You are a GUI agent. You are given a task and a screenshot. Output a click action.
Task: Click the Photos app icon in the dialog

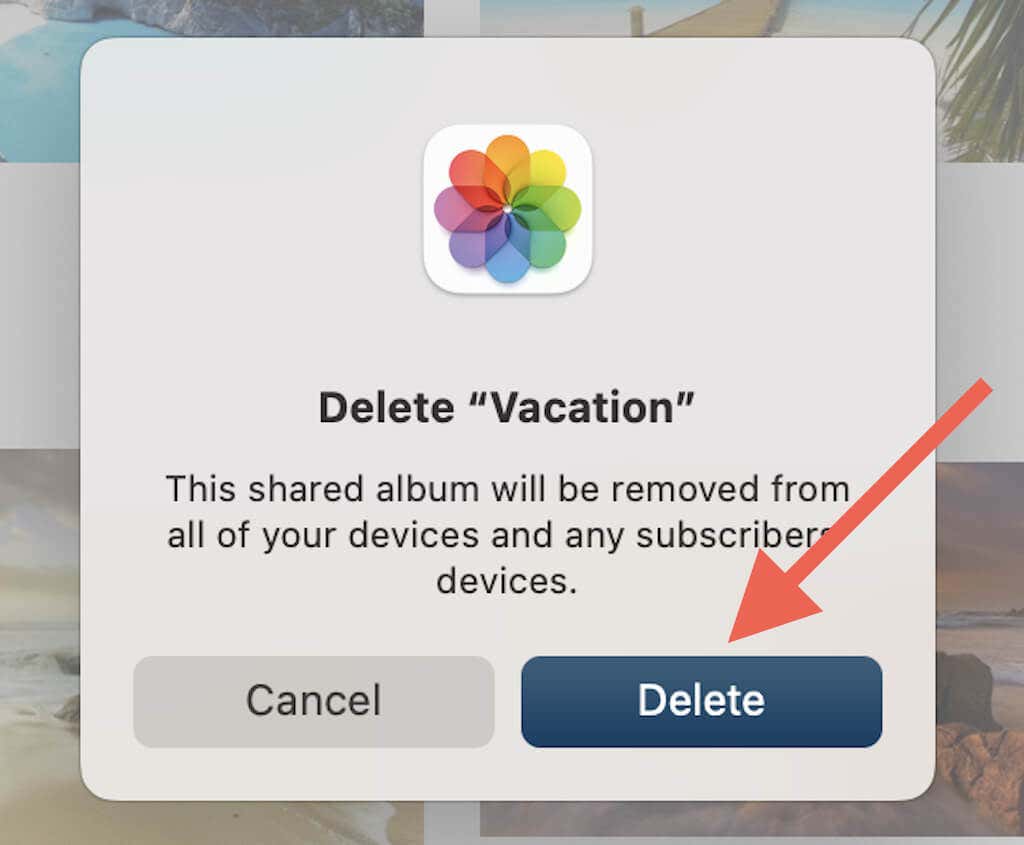pyautogui.click(x=507, y=209)
